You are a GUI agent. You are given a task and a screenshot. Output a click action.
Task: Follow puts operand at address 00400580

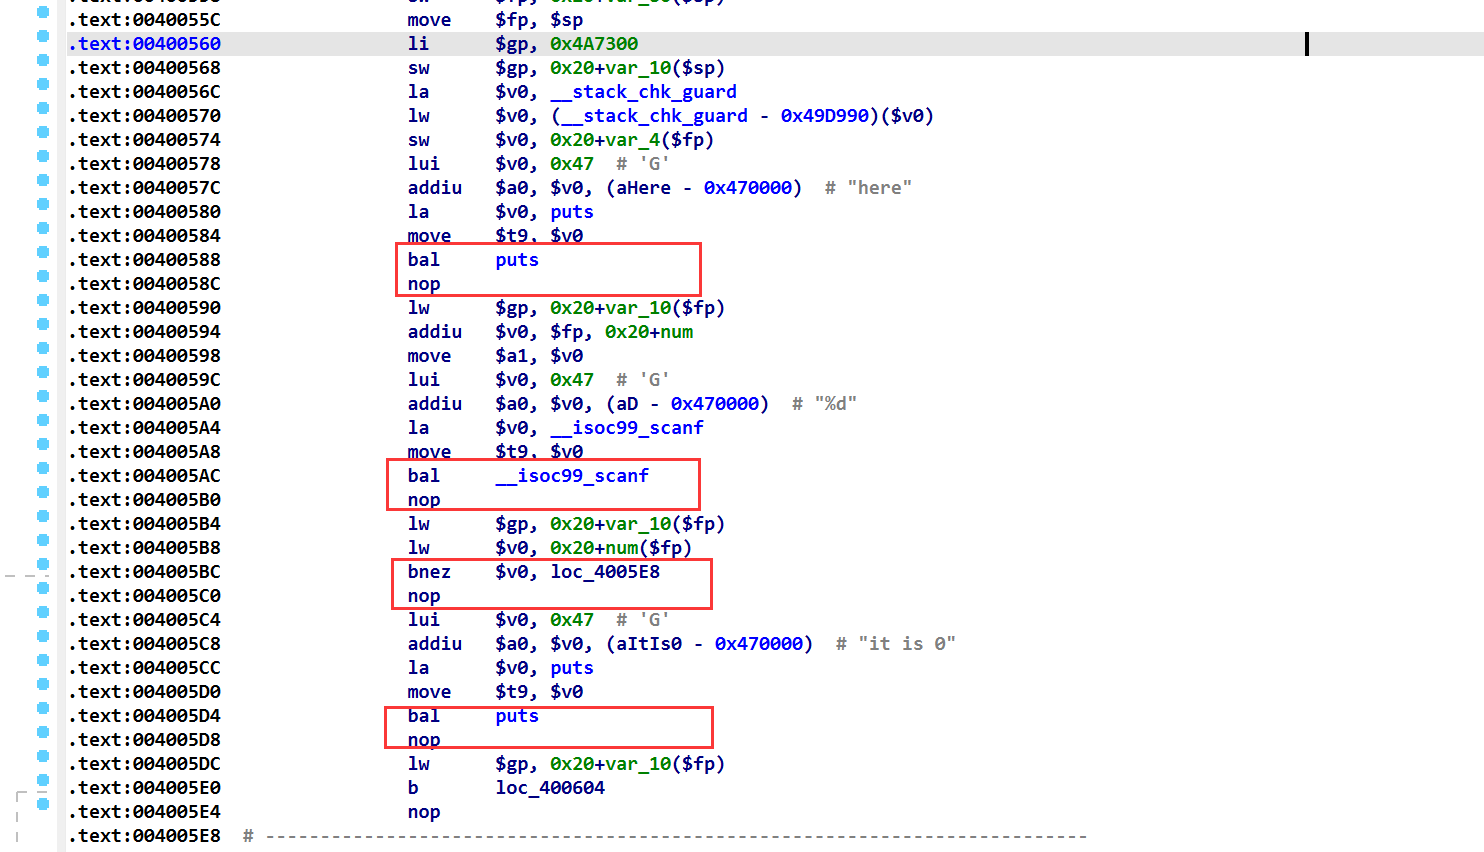[x=572, y=212]
